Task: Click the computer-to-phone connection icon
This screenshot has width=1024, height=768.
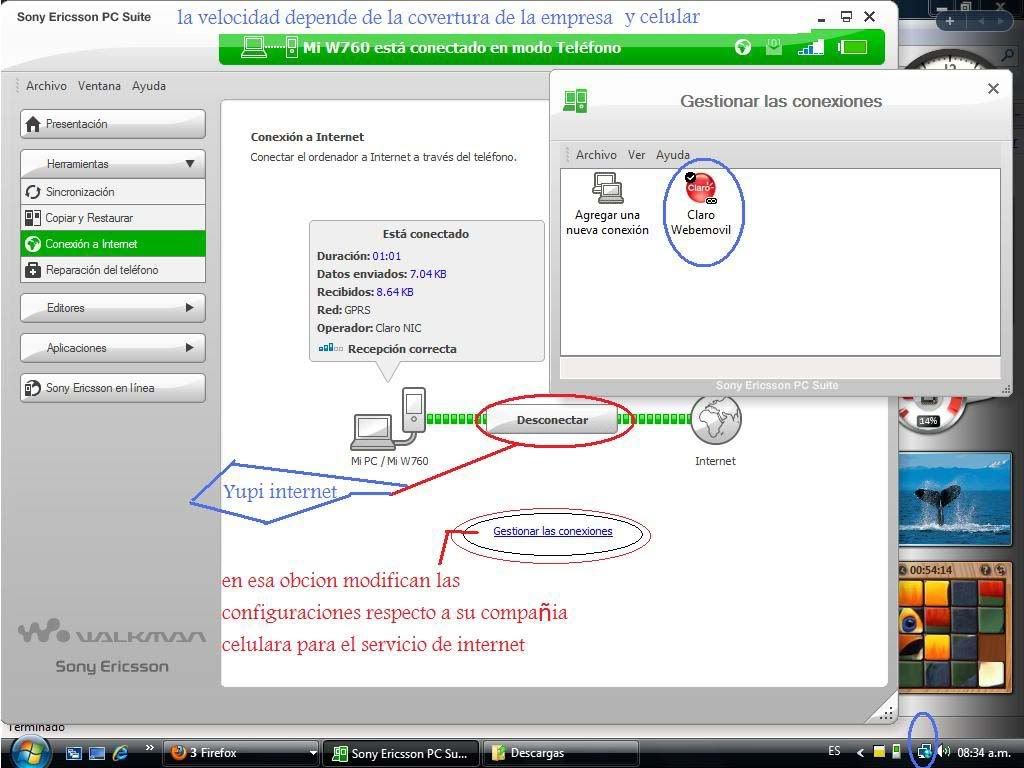Action: coord(269,47)
